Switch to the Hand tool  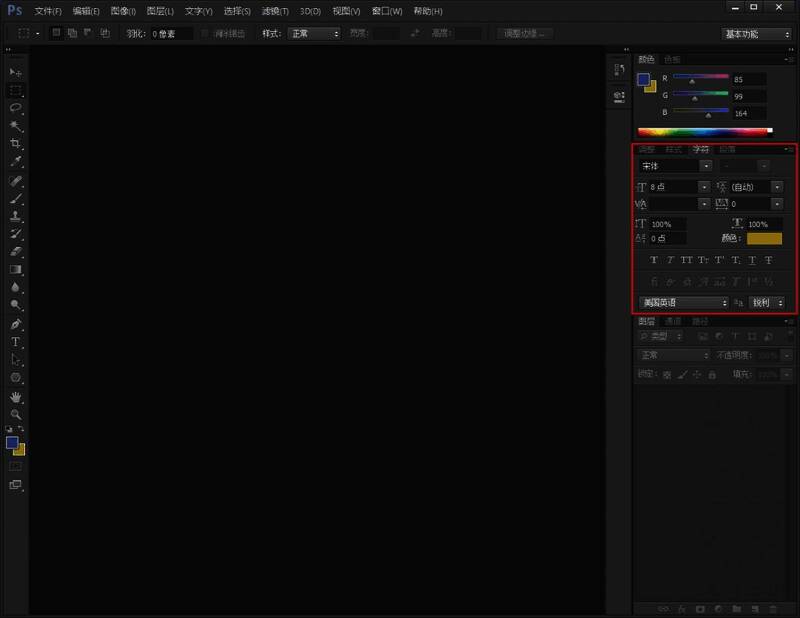[x=15, y=397]
